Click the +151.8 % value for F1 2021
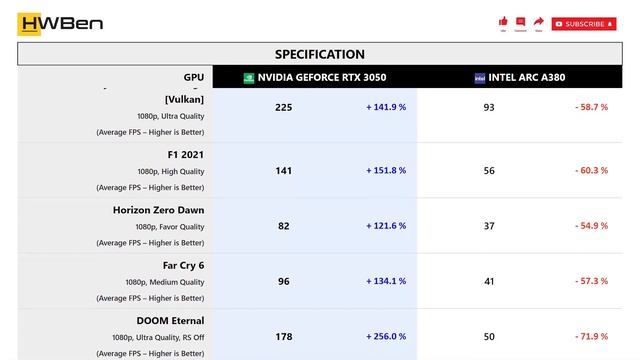The image size is (640, 360). click(x=386, y=170)
